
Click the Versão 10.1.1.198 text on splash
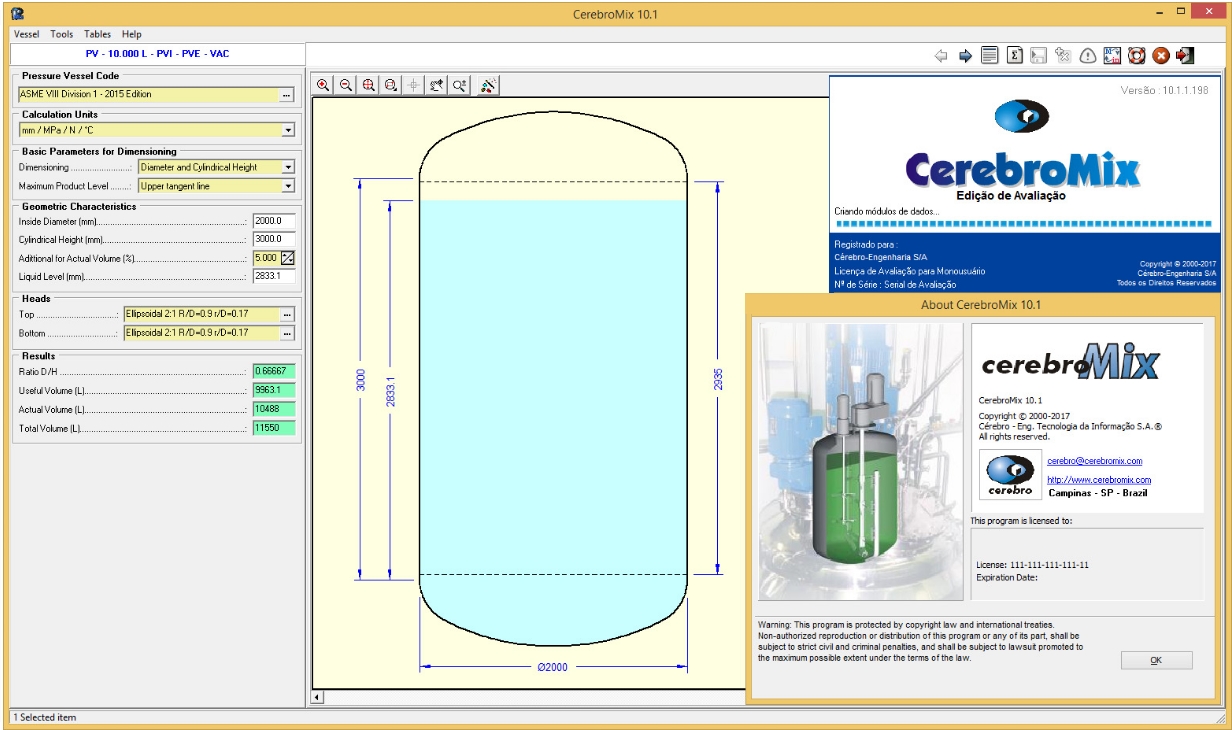(1165, 91)
